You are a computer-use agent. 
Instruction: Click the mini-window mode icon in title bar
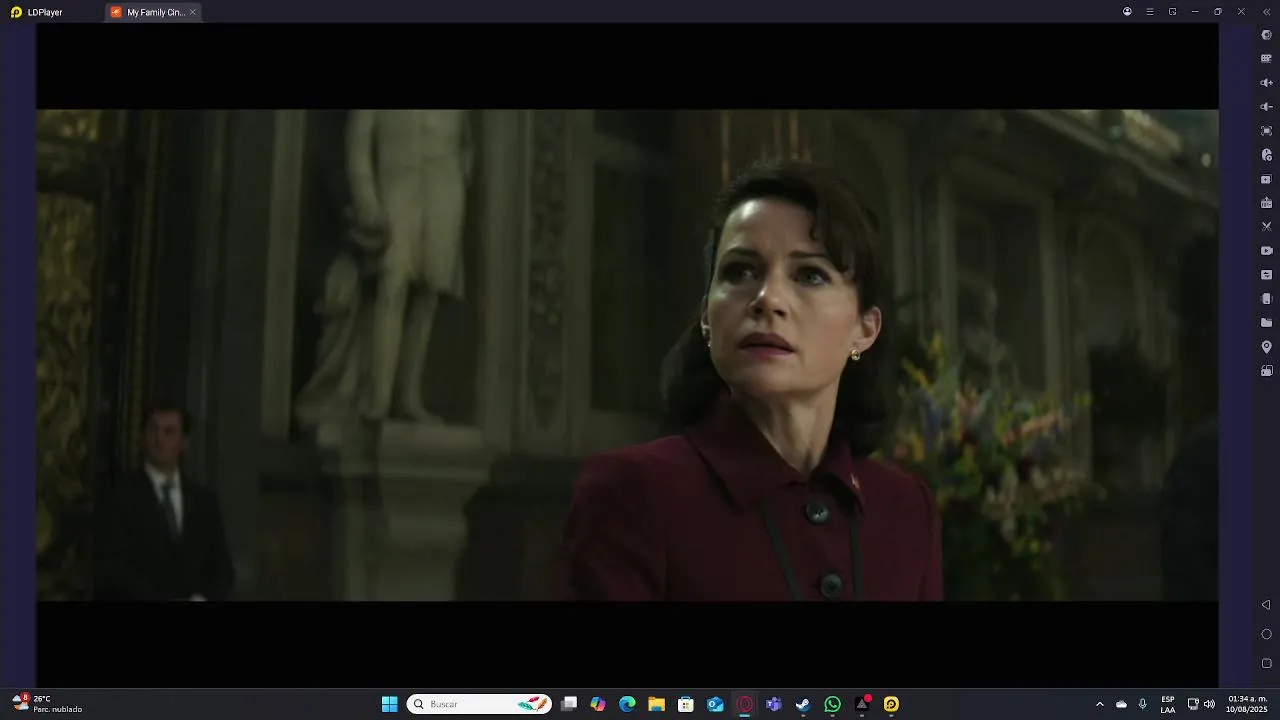(x=1172, y=12)
